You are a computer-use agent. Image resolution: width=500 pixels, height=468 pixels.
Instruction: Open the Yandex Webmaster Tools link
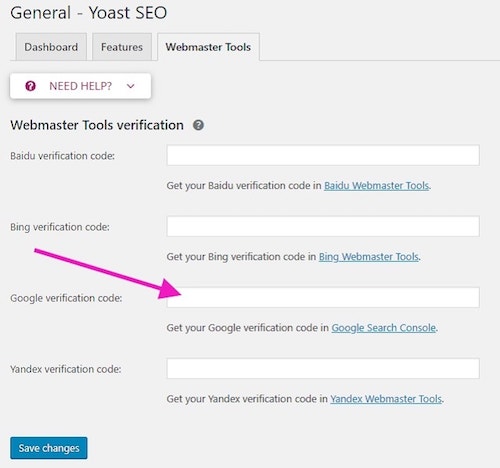386,399
